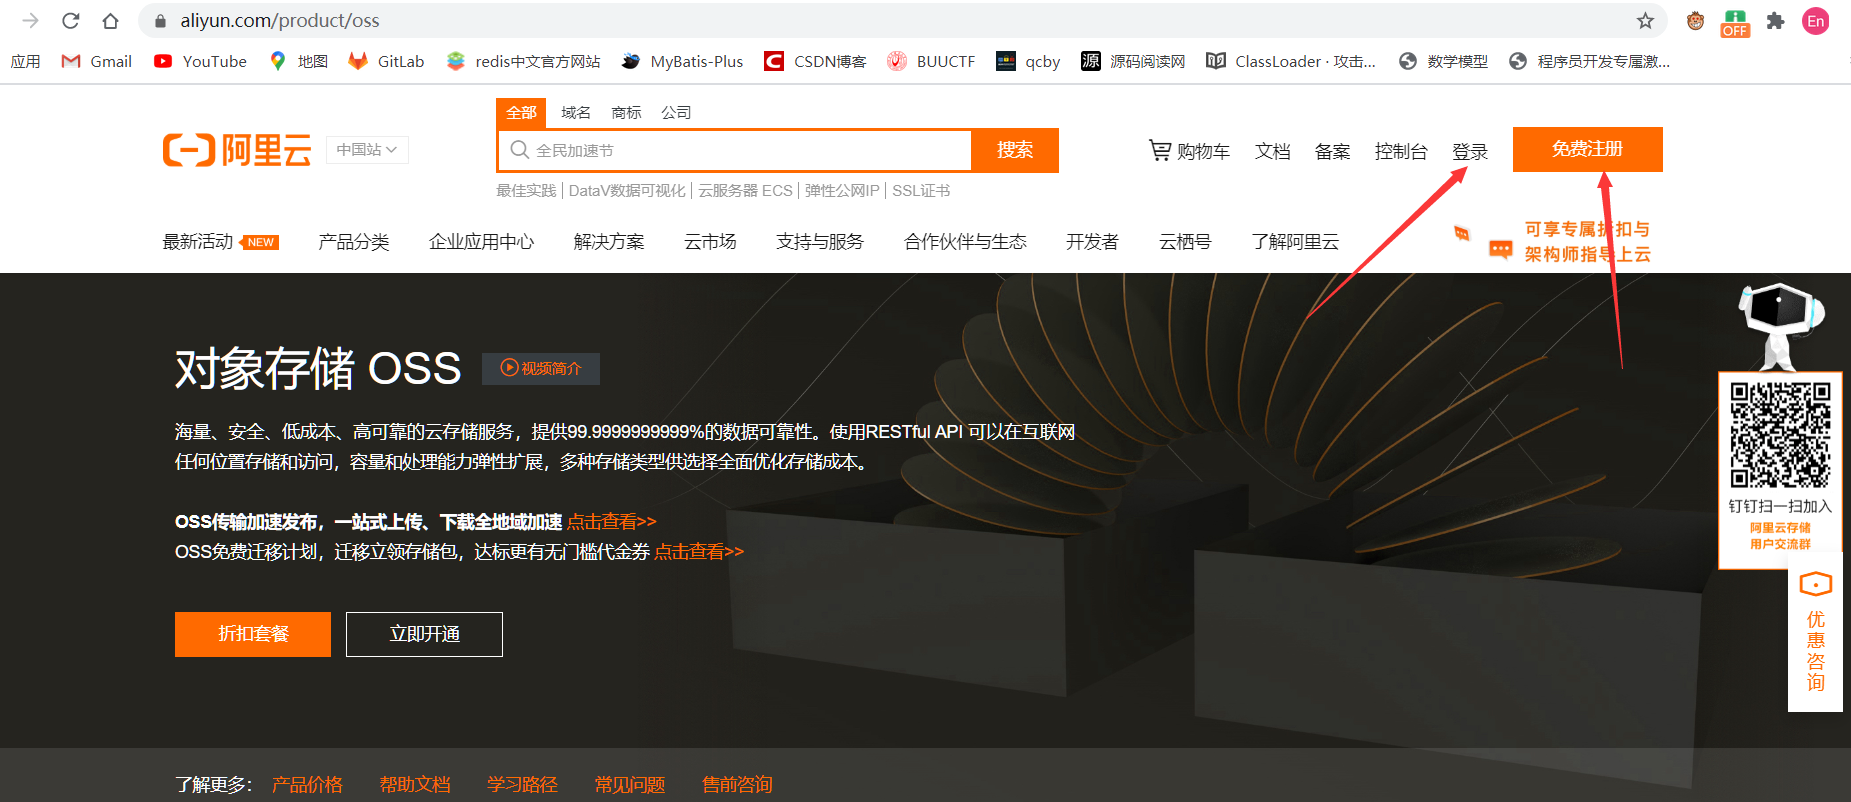Screen dimensions: 1851x802
Task: Click the orange 搜索 button
Action: coord(1015,150)
